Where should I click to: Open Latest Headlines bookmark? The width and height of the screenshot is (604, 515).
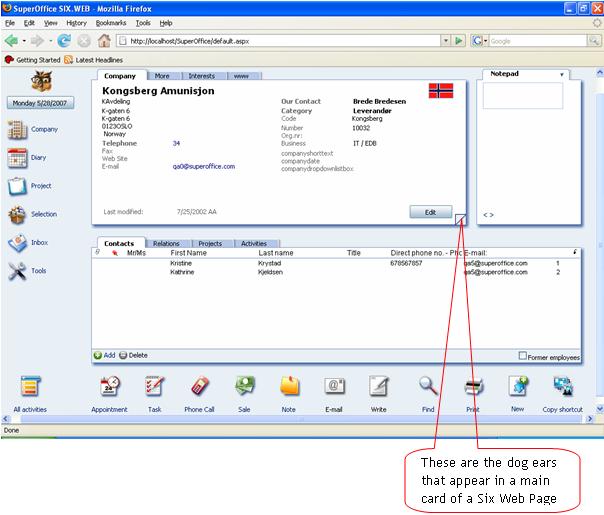tap(94, 60)
